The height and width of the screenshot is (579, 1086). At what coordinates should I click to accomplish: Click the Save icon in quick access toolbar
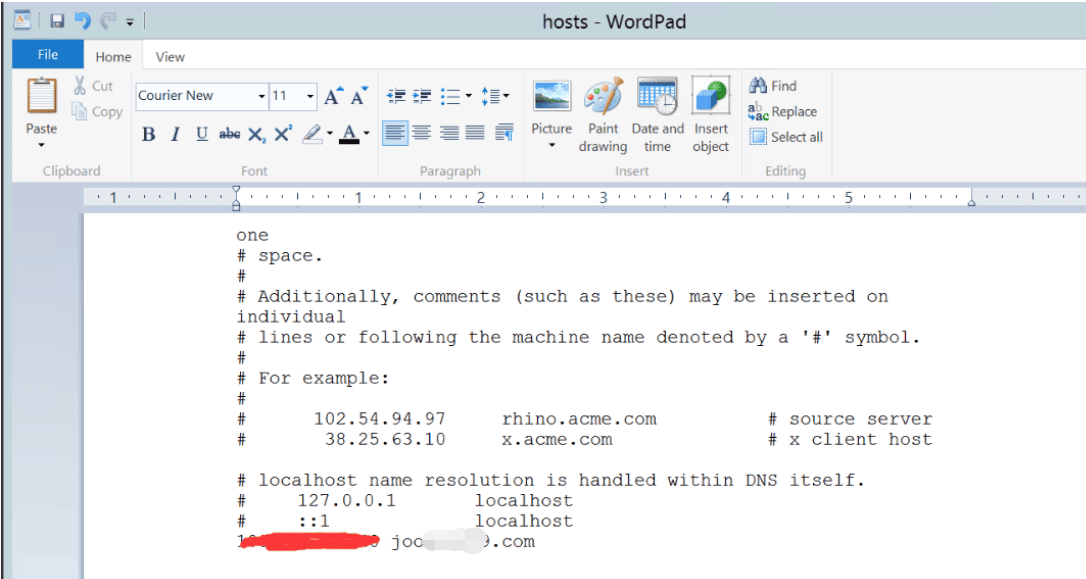tap(57, 21)
